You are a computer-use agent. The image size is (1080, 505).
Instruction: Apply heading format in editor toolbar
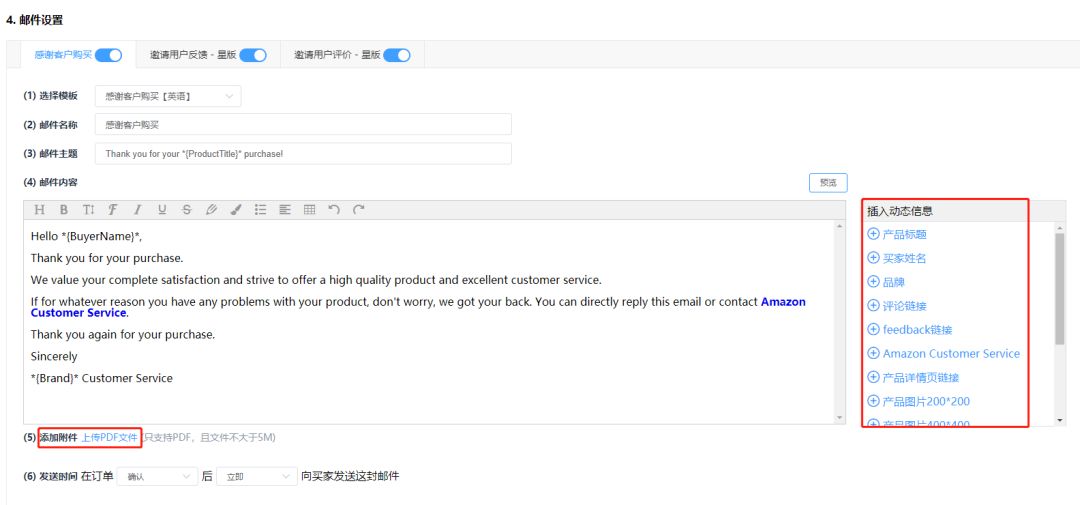pyautogui.click(x=40, y=210)
